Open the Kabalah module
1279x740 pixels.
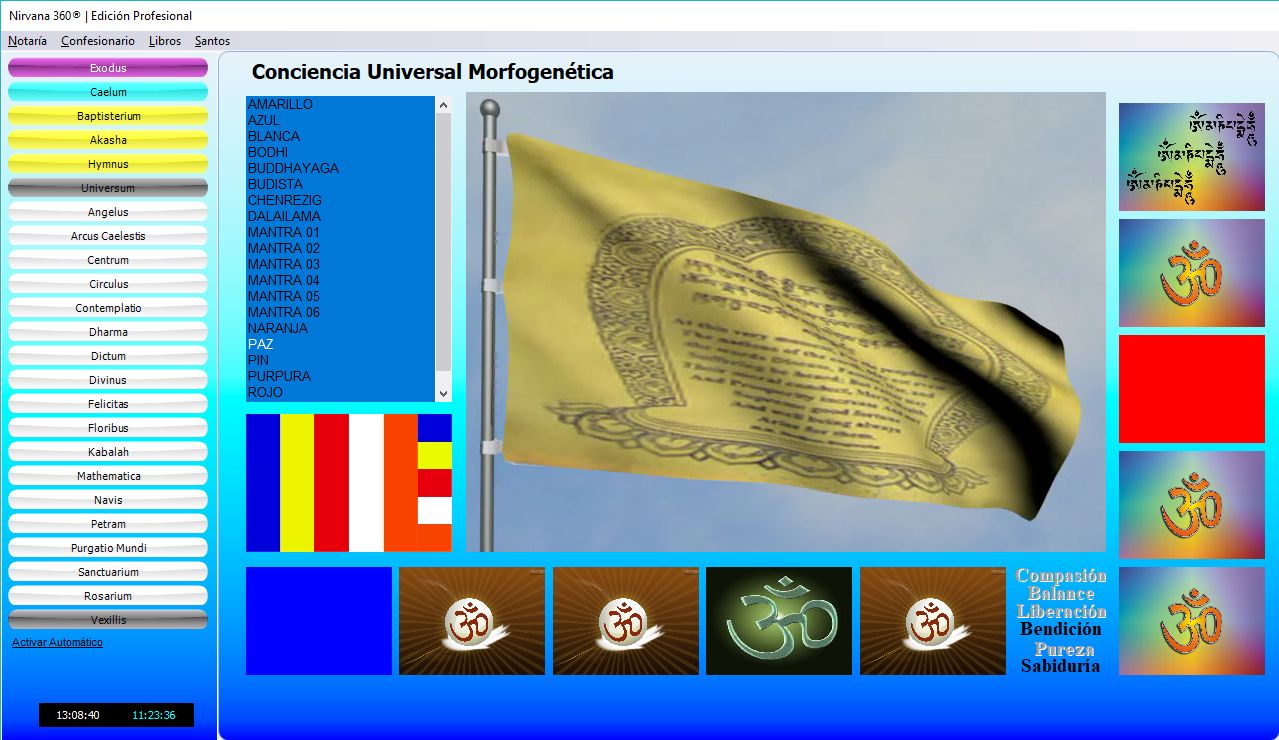[x=108, y=452]
